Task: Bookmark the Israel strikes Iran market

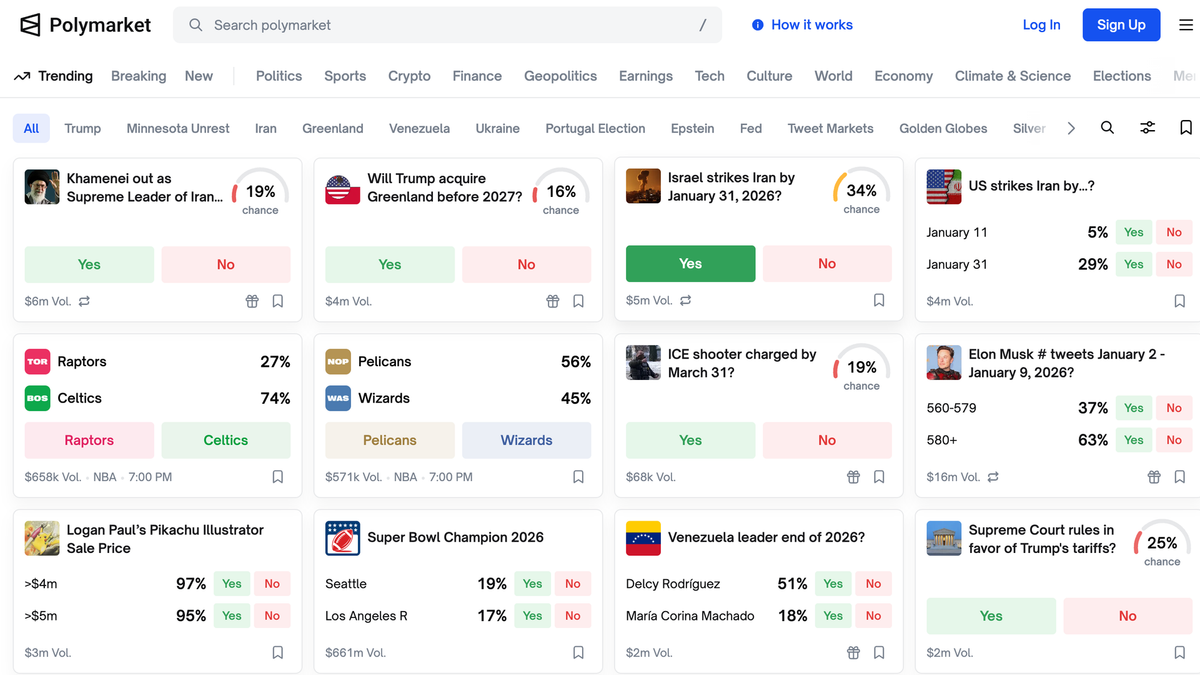Action: point(879,300)
